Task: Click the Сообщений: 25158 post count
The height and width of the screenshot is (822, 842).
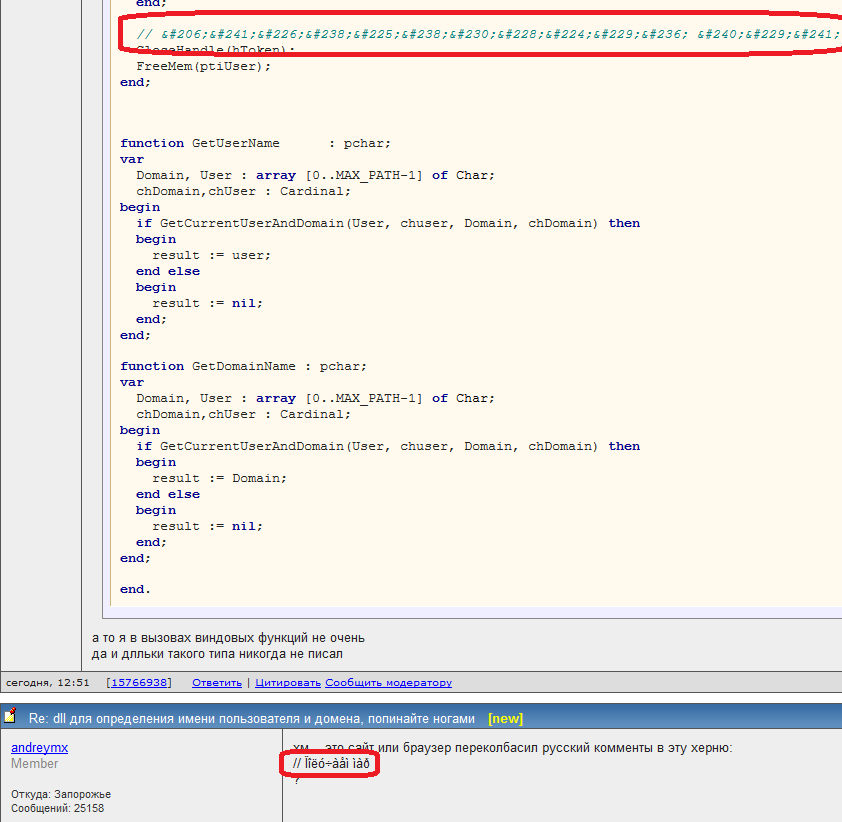Action: (x=57, y=808)
